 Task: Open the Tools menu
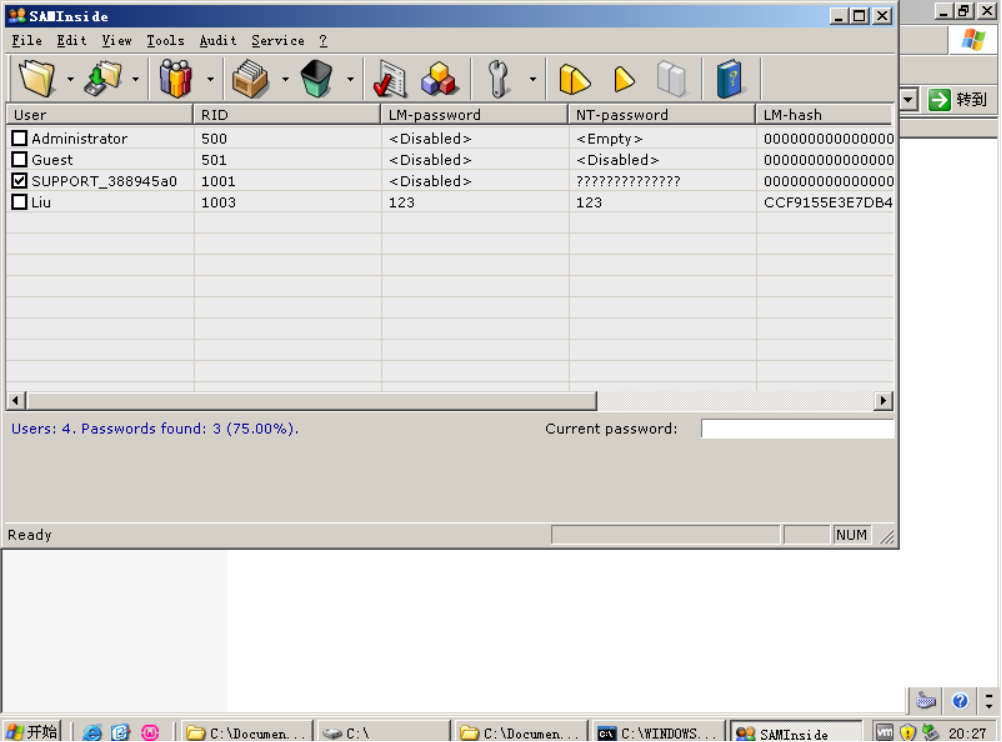tap(165, 40)
